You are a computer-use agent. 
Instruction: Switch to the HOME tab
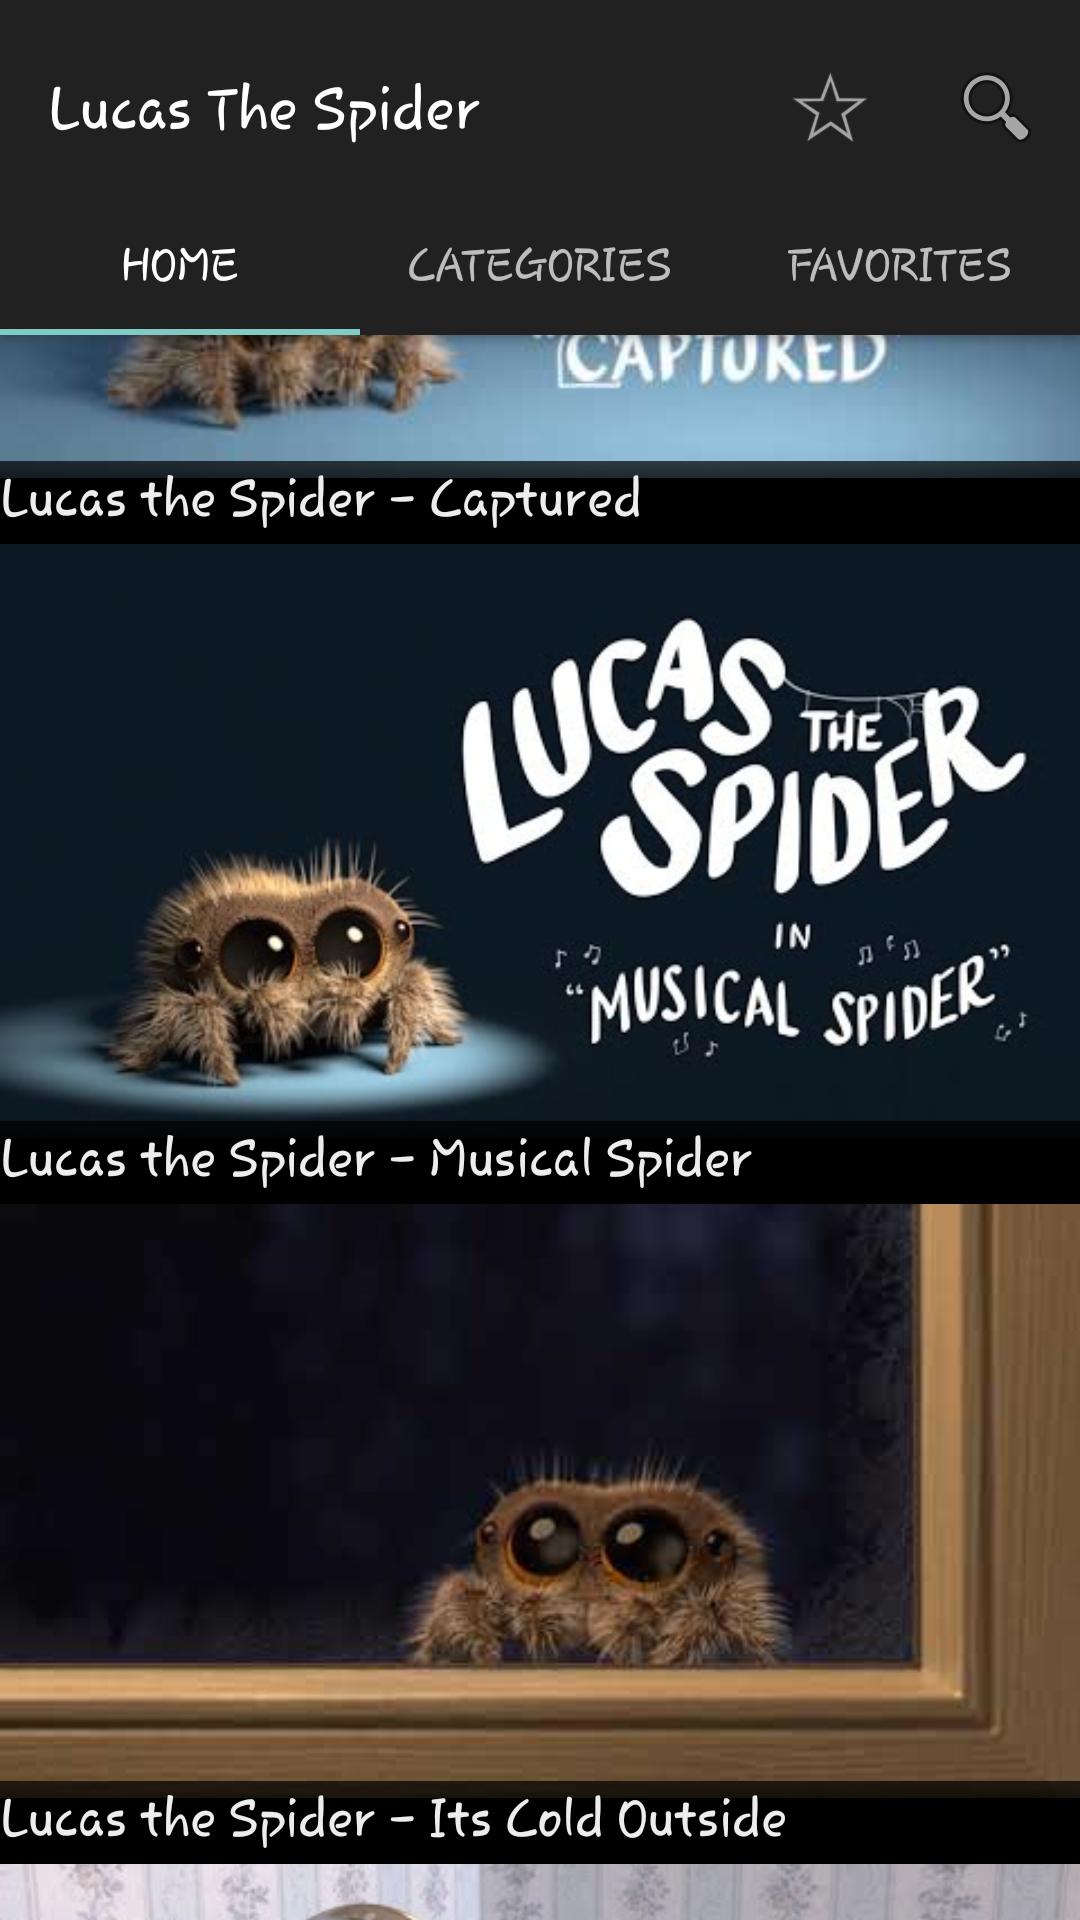(180, 265)
